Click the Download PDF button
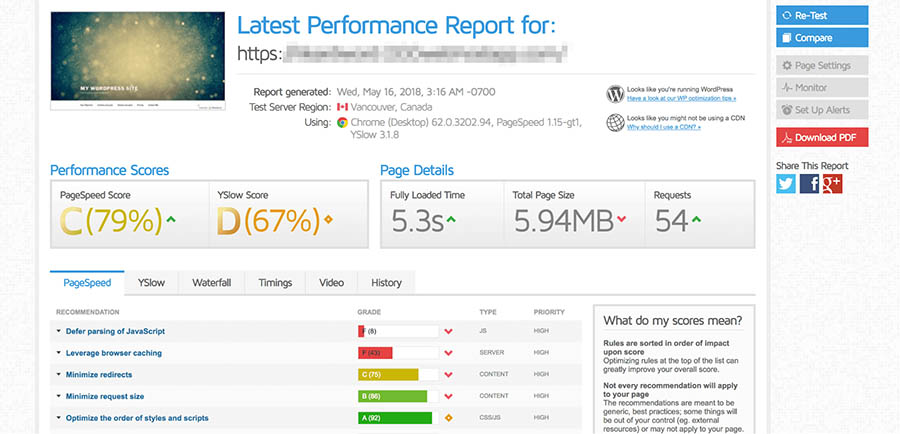Image resolution: width=900 pixels, height=434 pixels. pos(822,137)
